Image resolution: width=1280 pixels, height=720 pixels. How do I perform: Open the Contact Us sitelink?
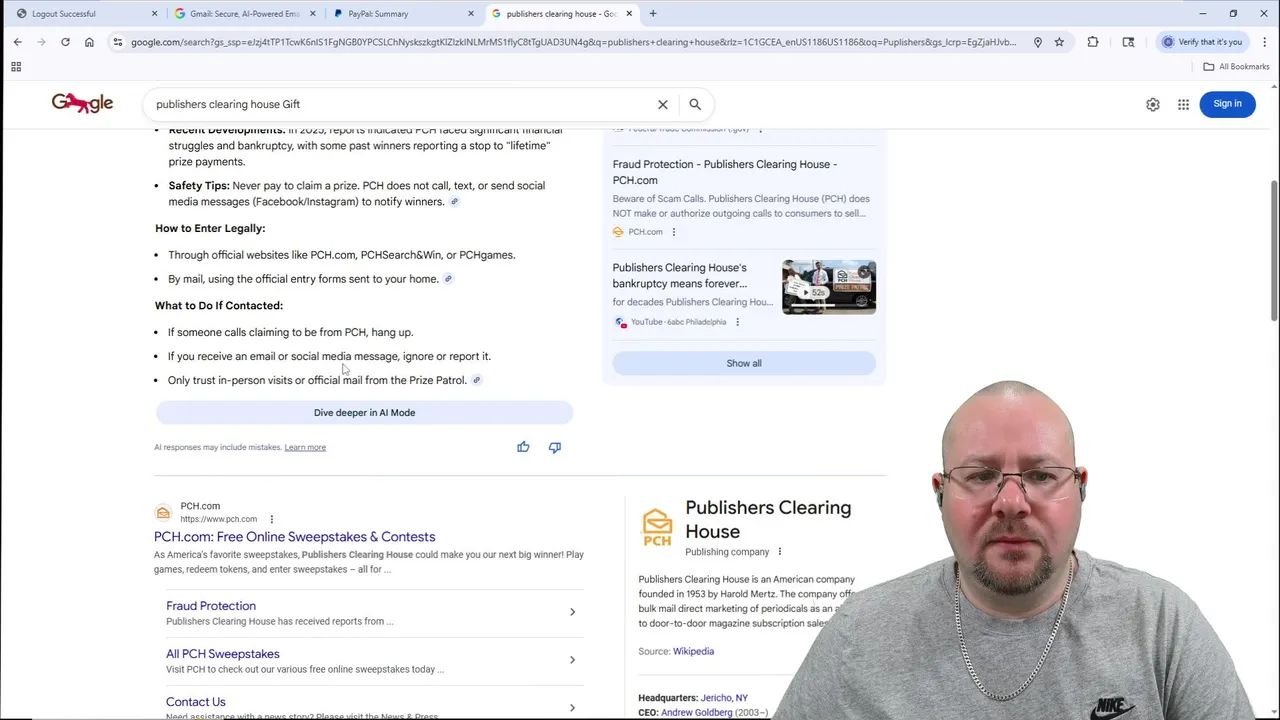(x=196, y=702)
